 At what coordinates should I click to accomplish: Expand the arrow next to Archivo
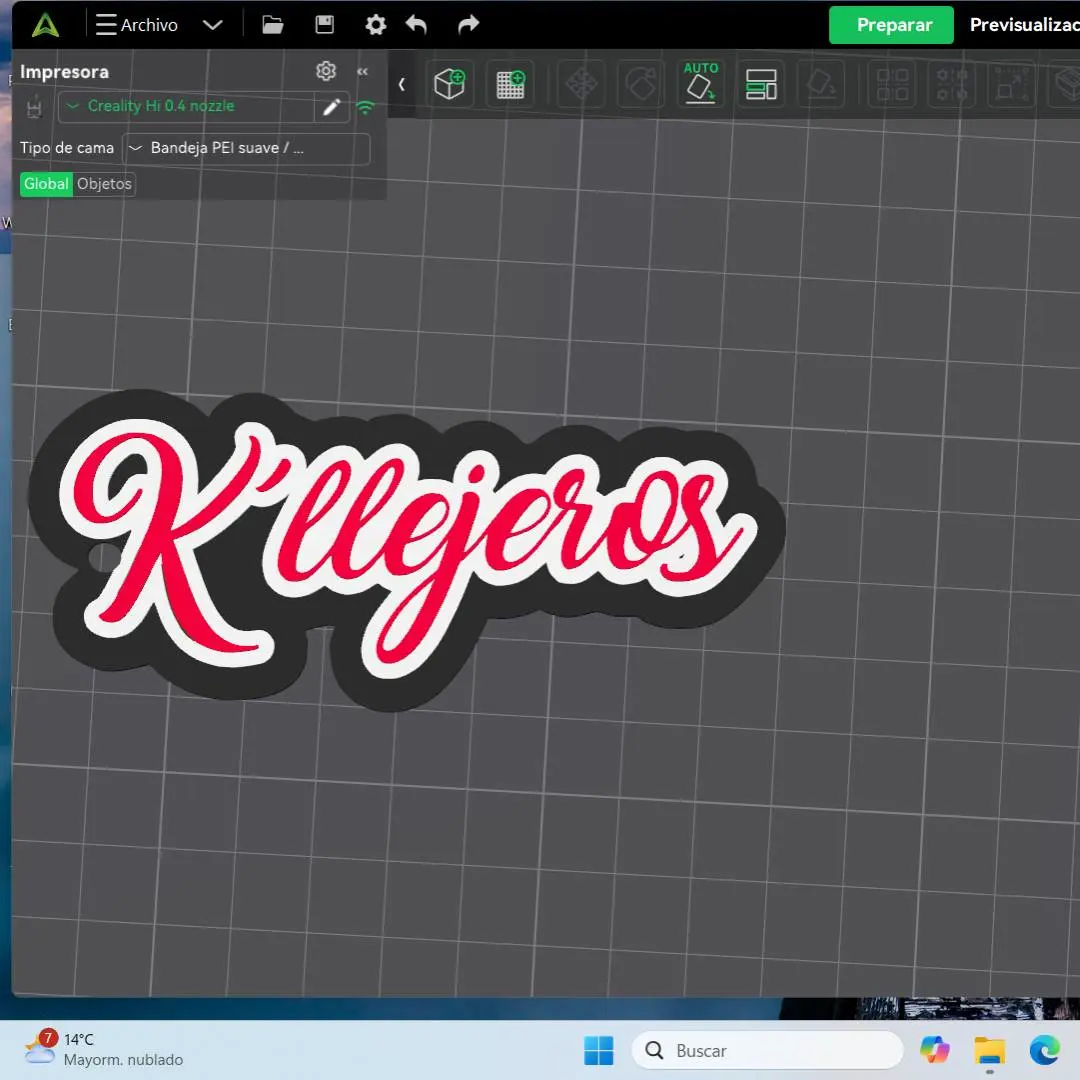click(212, 25)
